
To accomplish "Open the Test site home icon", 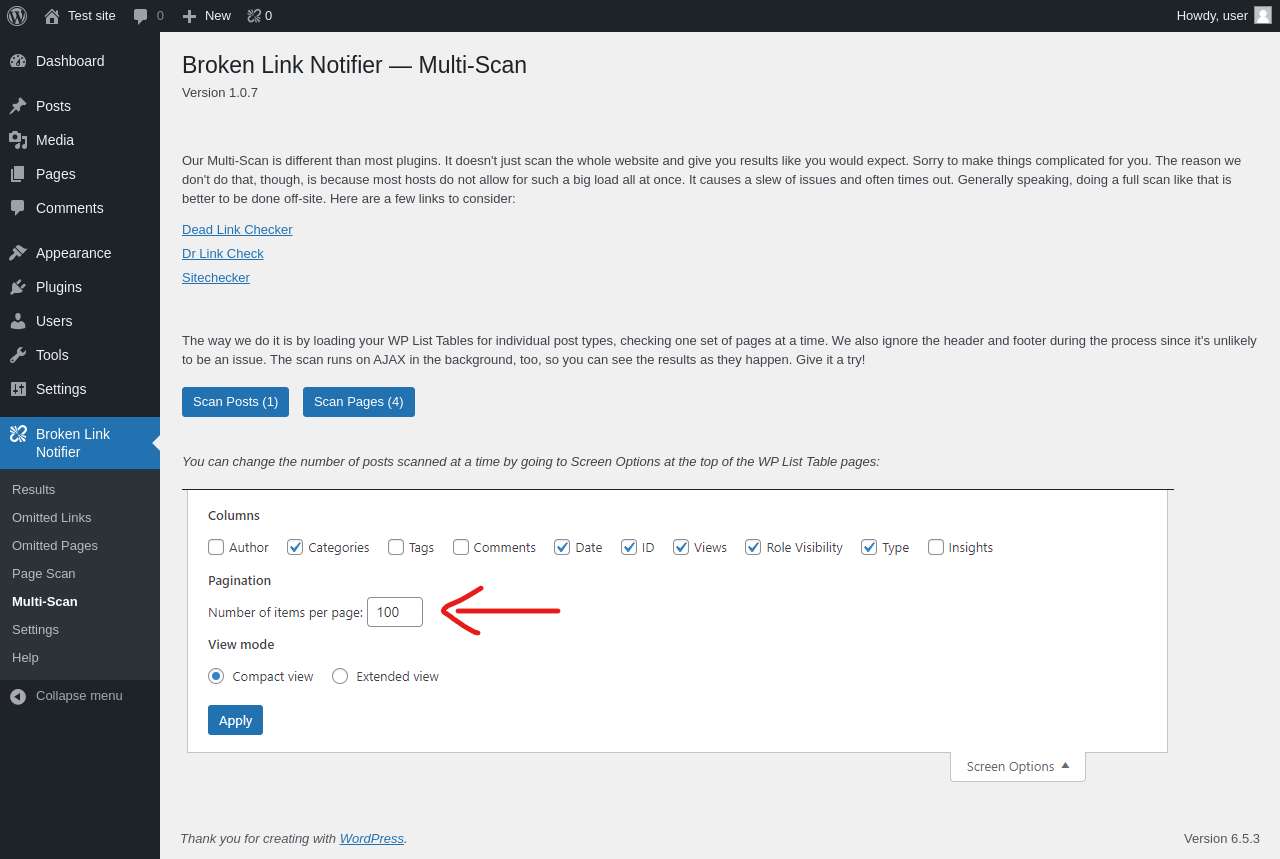I will pos(52,16).
